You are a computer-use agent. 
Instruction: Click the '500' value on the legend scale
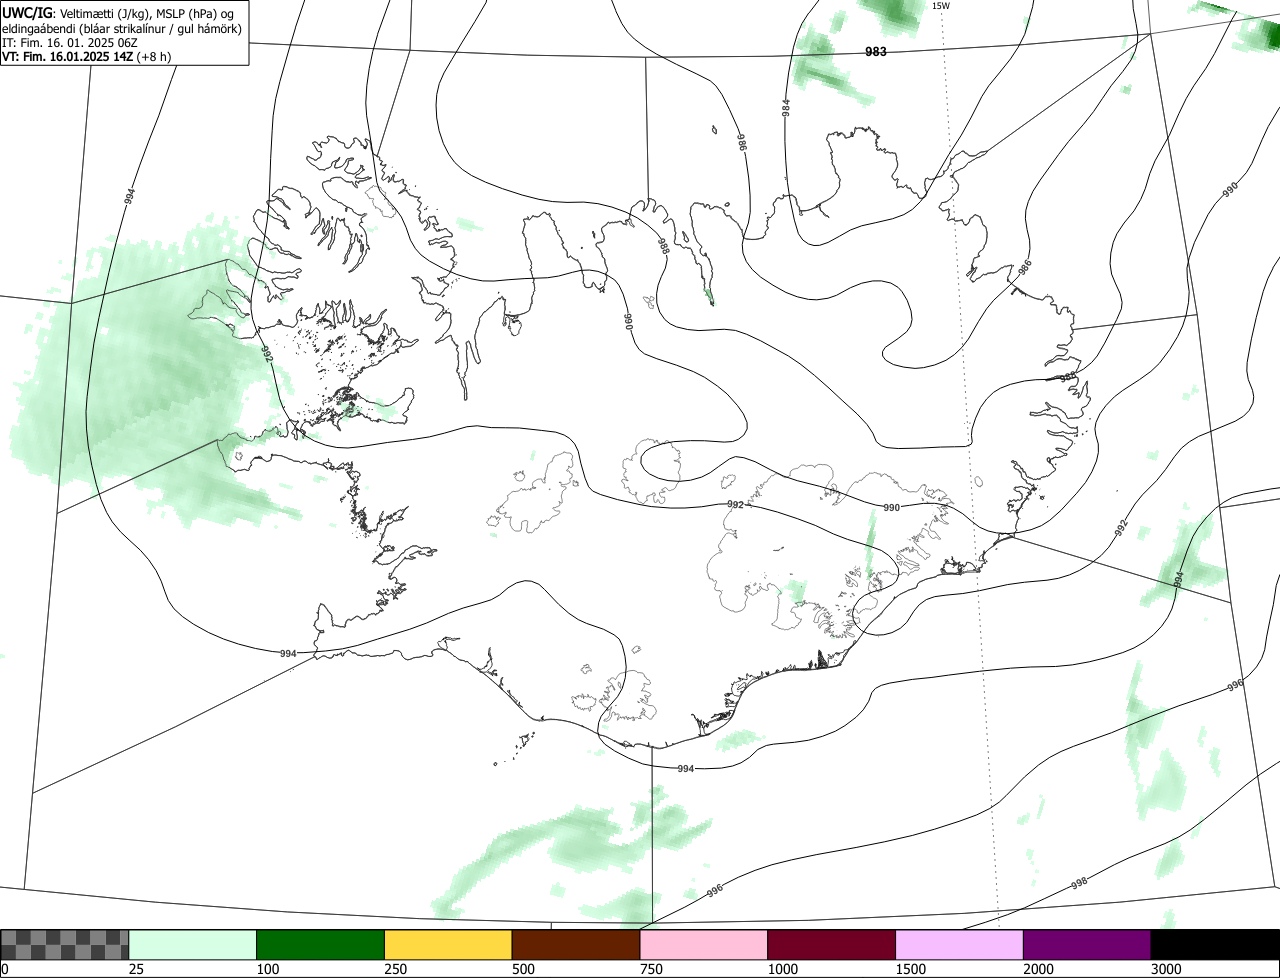click(x=523, y=970)
